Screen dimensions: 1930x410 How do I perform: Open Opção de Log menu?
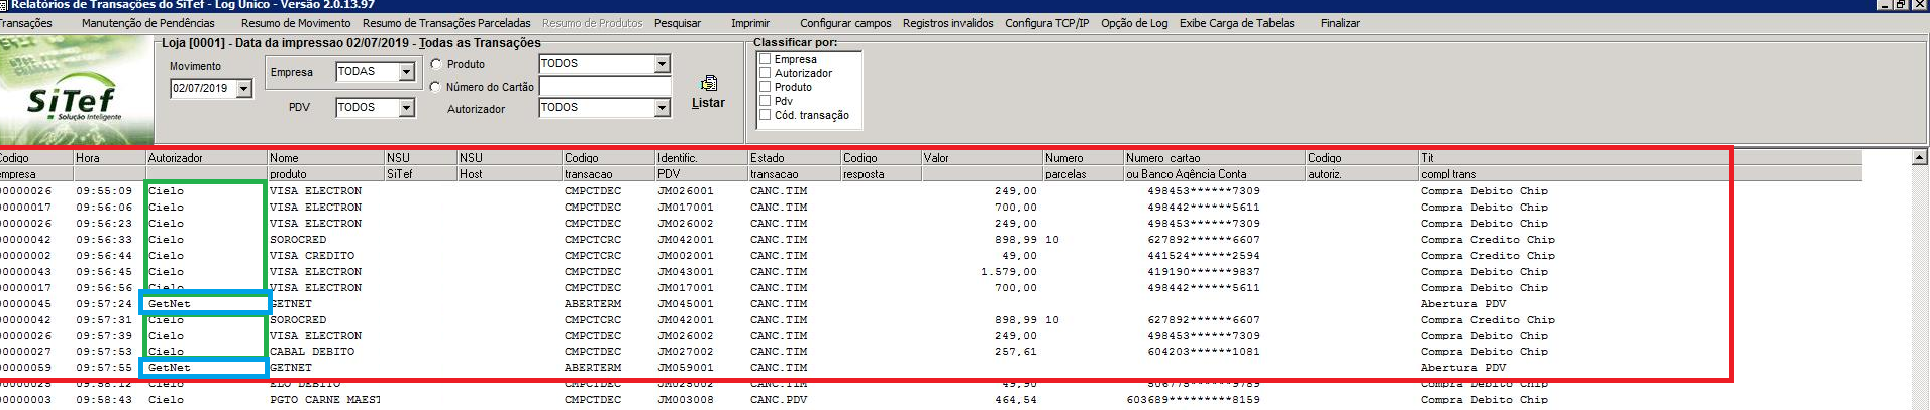[x=1134, y=23]
